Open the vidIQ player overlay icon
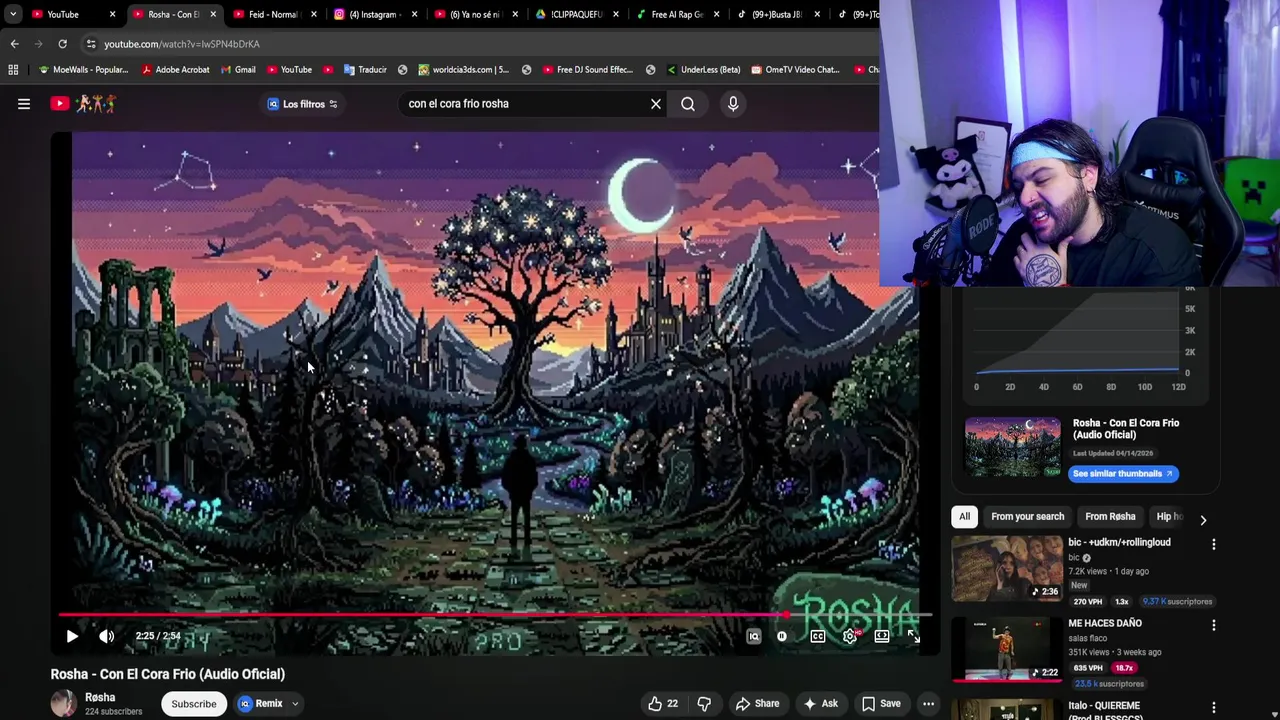This screenshot has height=720, width=1280. [x=754, y=636]
